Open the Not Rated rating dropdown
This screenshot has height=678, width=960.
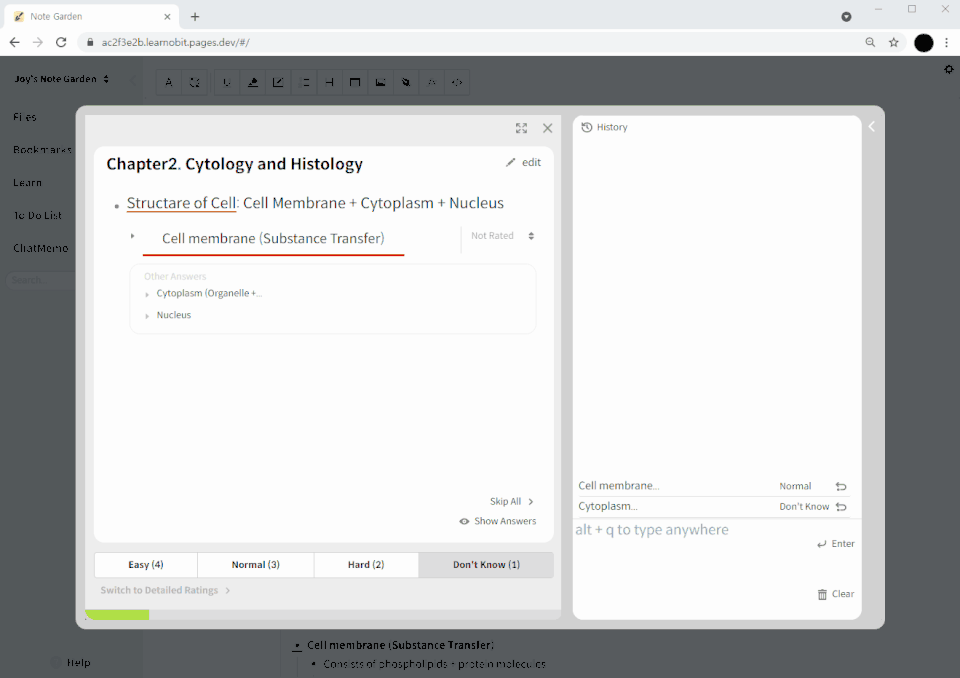coord(503,236)
